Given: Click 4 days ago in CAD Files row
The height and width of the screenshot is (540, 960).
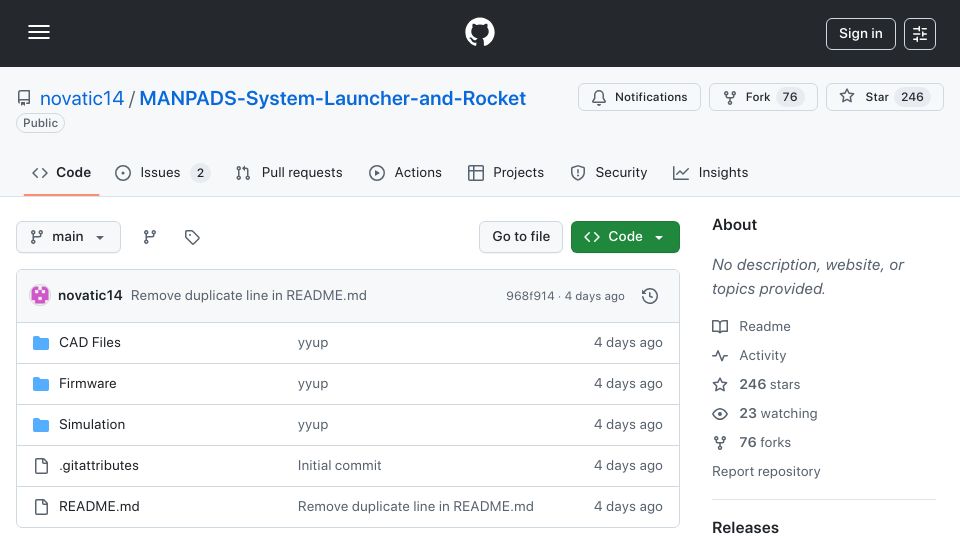Looking at the screenshot, I should pos(628,342).
